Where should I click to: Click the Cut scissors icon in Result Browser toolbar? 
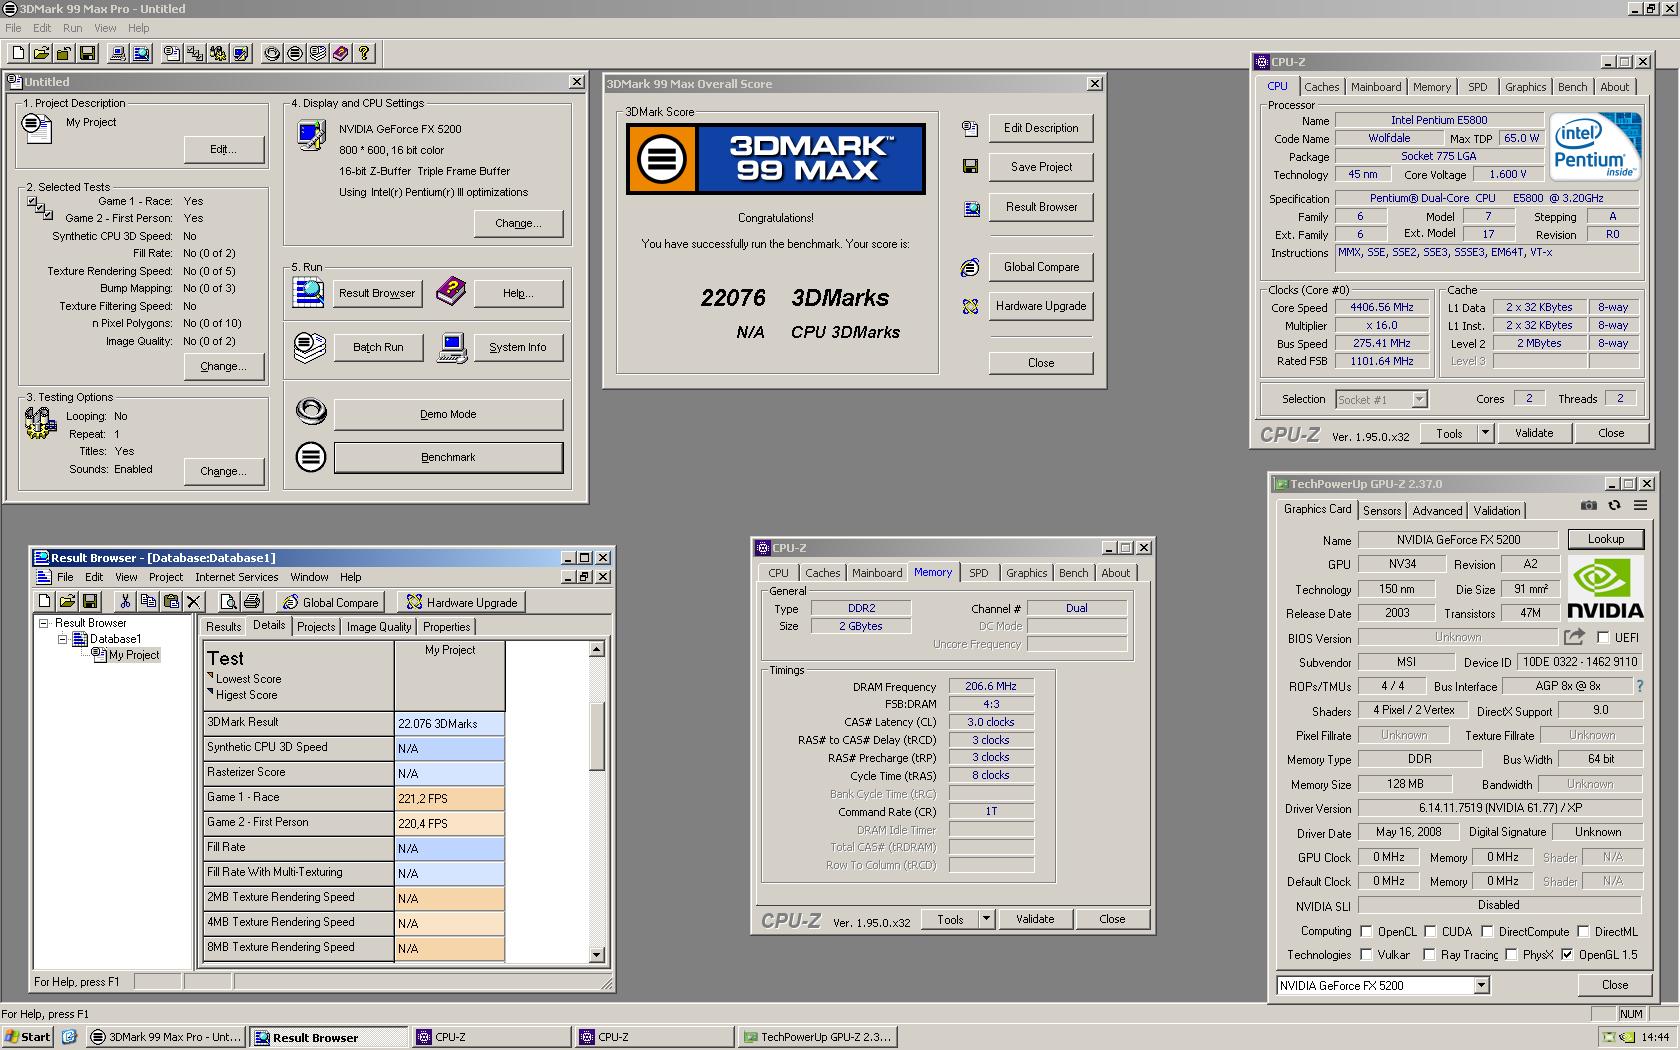point(125,601)
